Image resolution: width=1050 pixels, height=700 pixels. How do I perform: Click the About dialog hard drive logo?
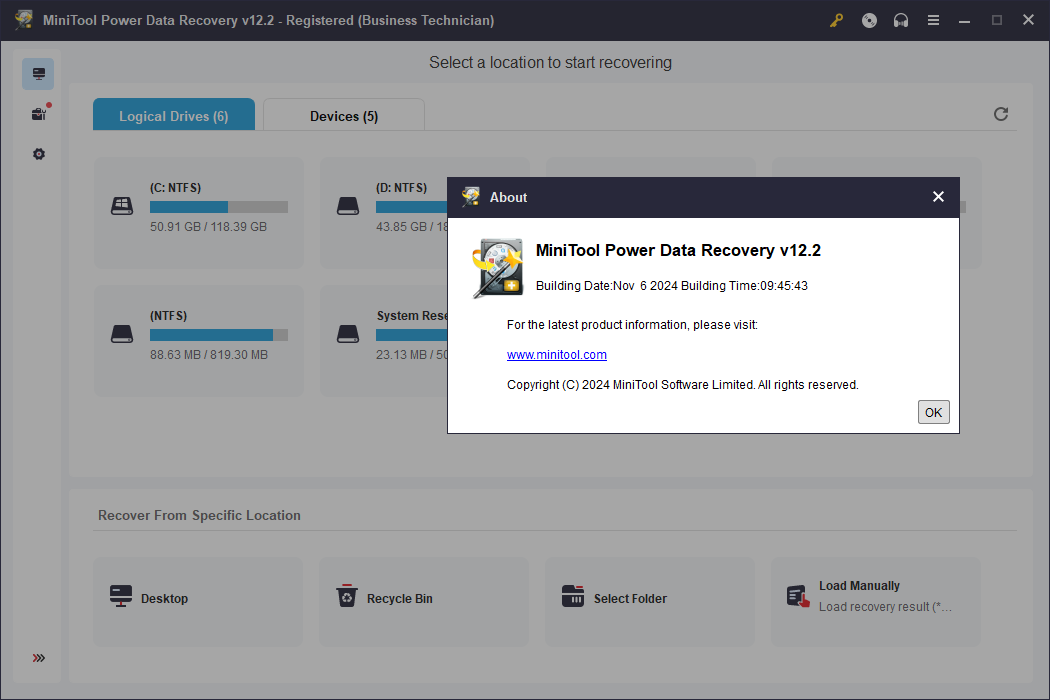pos(498,268)
